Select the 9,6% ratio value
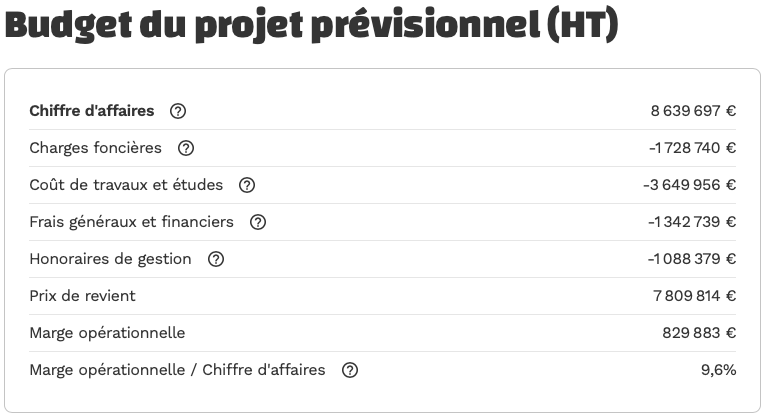766x418 pixels. (x=719, y=370)
